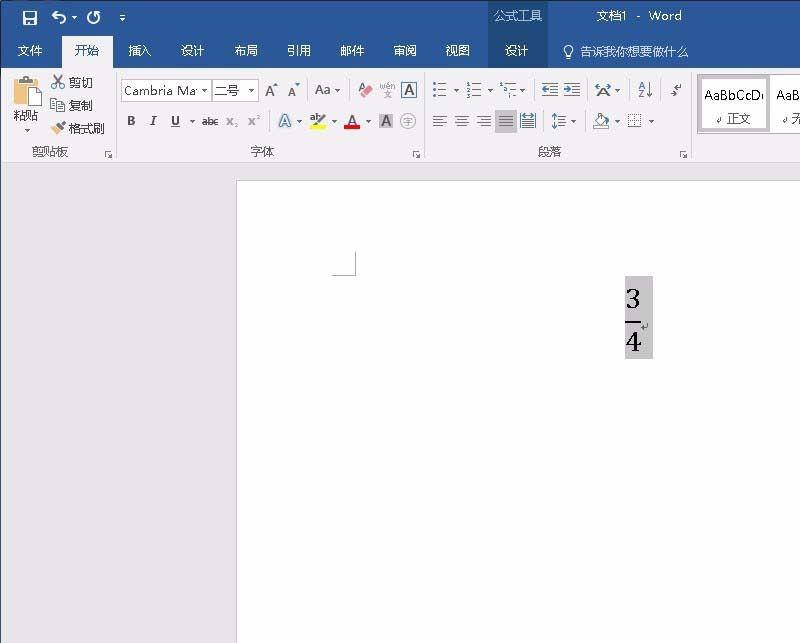Open the 审阅 (Review) ribbon tab
The image size is (800, 643).
(x=405, y=51)
